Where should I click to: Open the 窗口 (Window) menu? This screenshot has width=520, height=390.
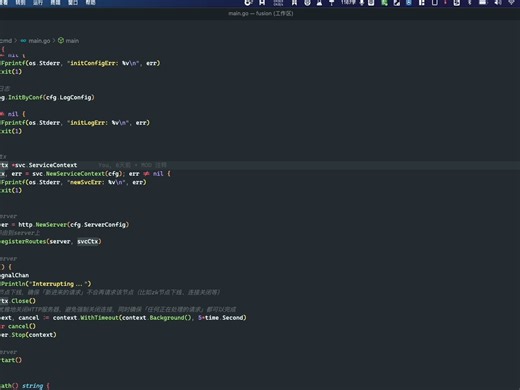(73, 2)
